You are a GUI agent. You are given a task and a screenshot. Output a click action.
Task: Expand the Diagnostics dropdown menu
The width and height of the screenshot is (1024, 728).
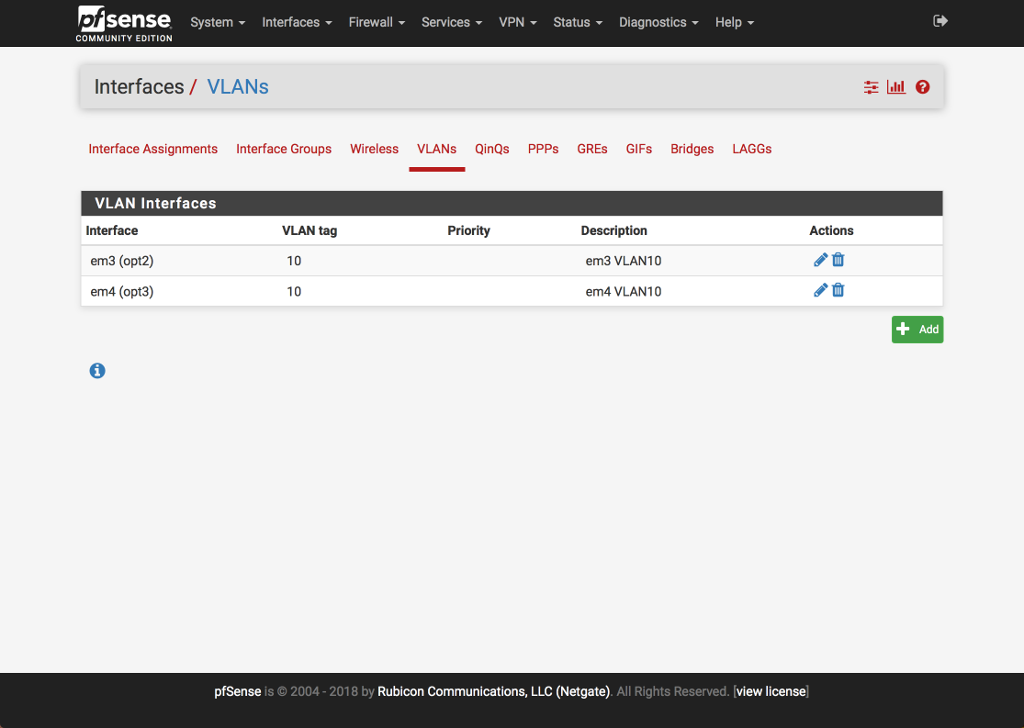658,22
